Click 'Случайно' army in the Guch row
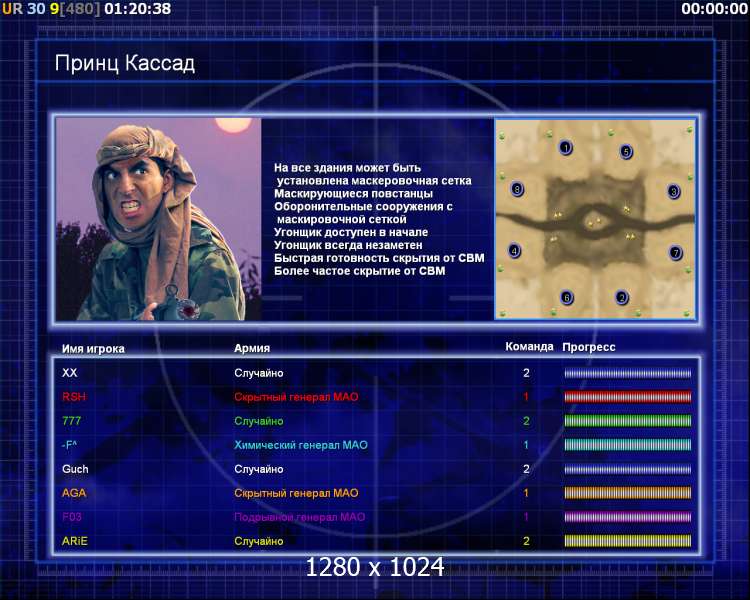The width and height of the screenshot is (750, 600). coord(259,469)
